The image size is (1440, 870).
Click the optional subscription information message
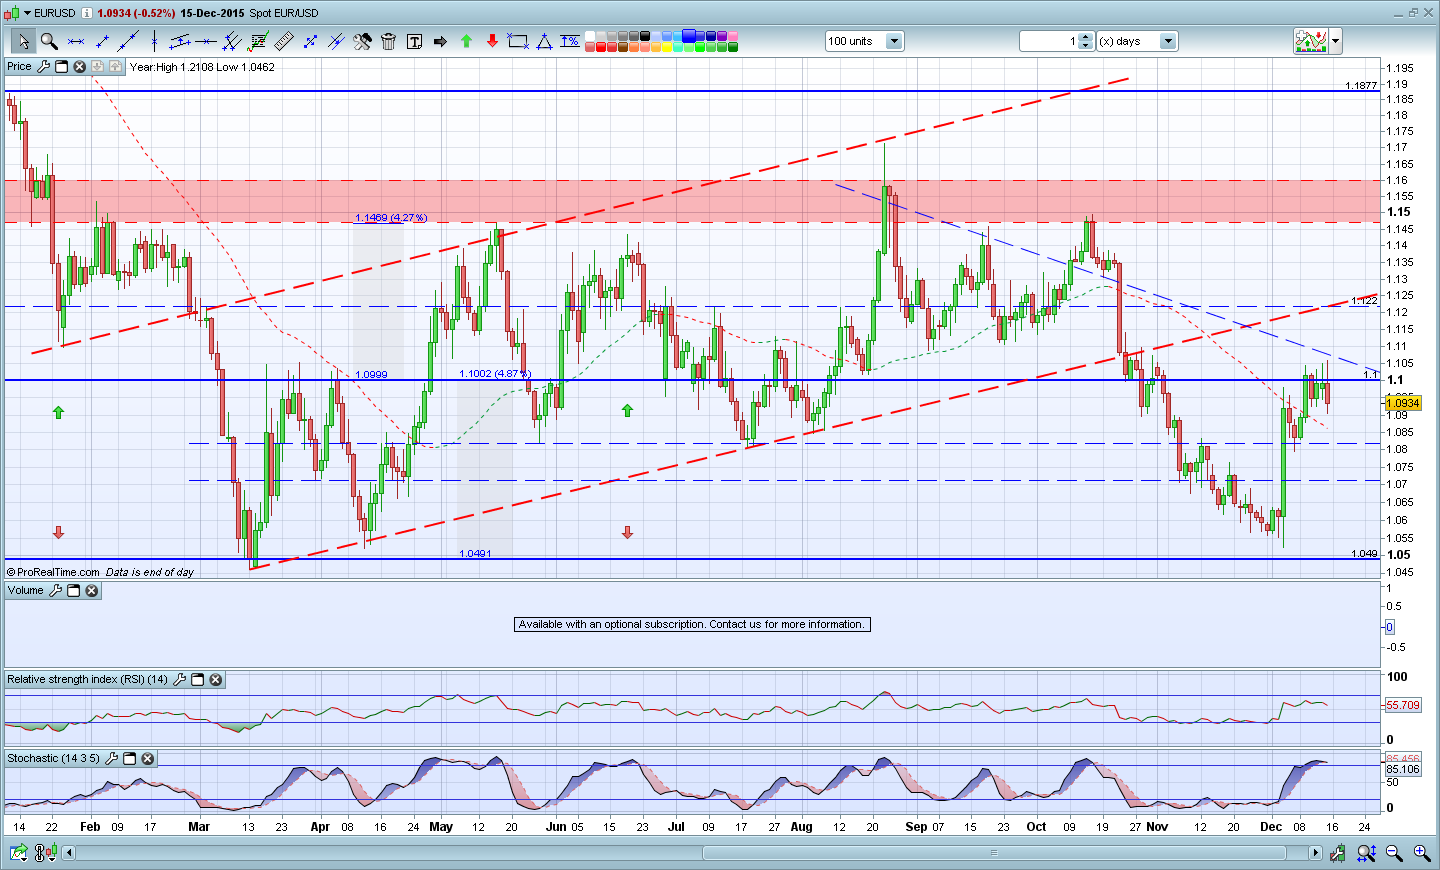click(x=692, y=624)
